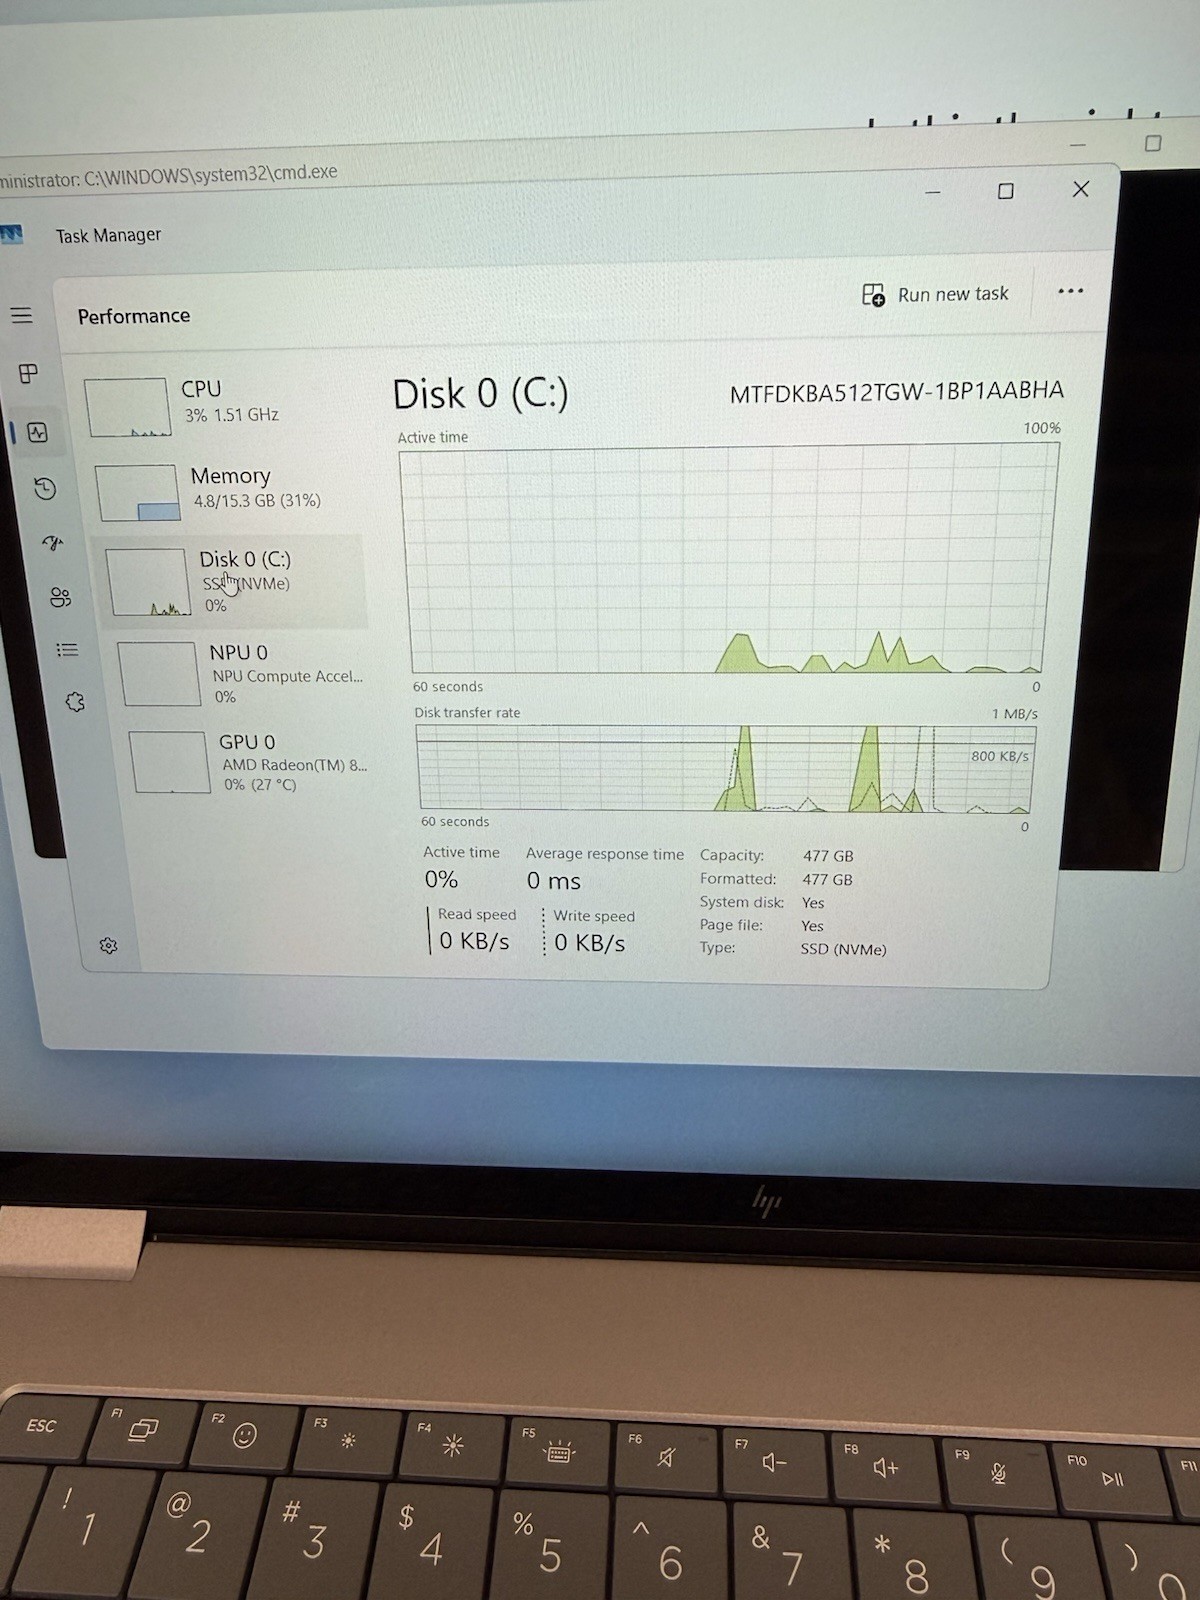This screenshot has width=1200, height=1600.
Task: Minimize the cmd.exe window behind
Action: [x=1077, y=145]
